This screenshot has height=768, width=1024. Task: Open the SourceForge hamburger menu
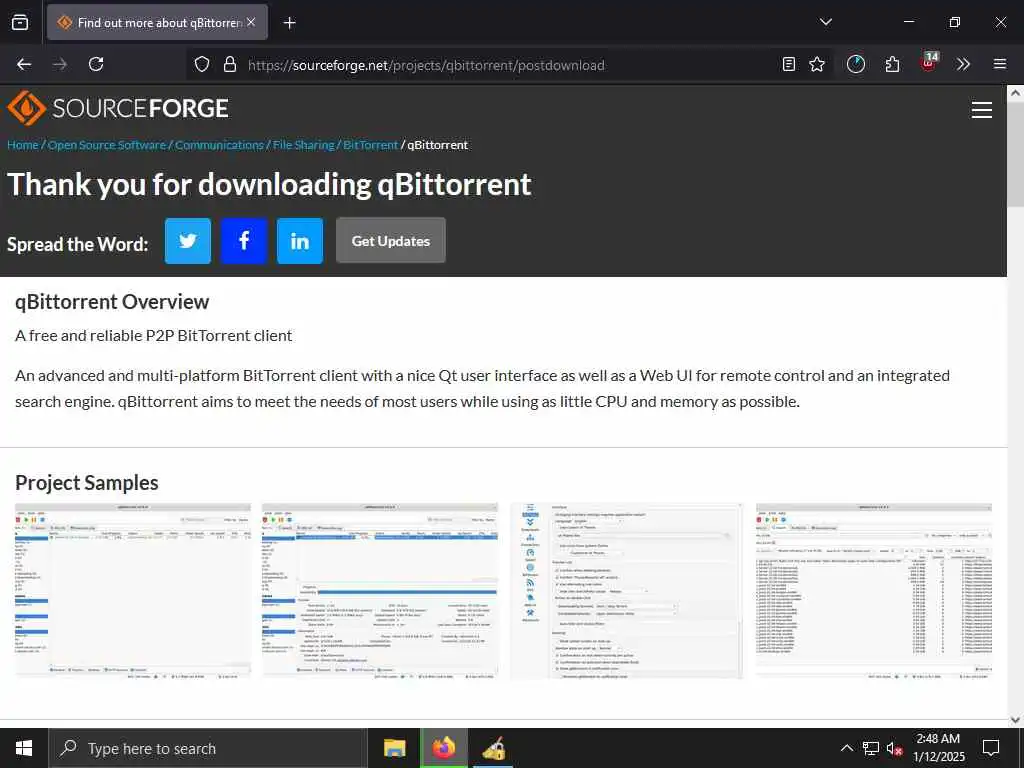click(982, 110)
